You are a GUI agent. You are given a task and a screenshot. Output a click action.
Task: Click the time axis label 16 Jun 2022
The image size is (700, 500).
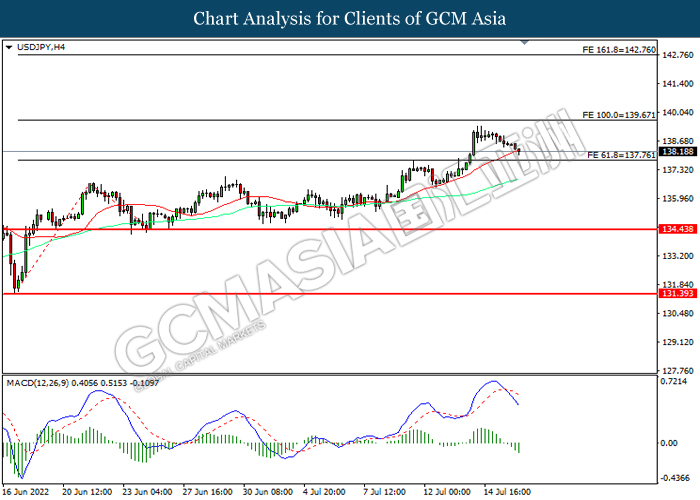pos(26,492)
